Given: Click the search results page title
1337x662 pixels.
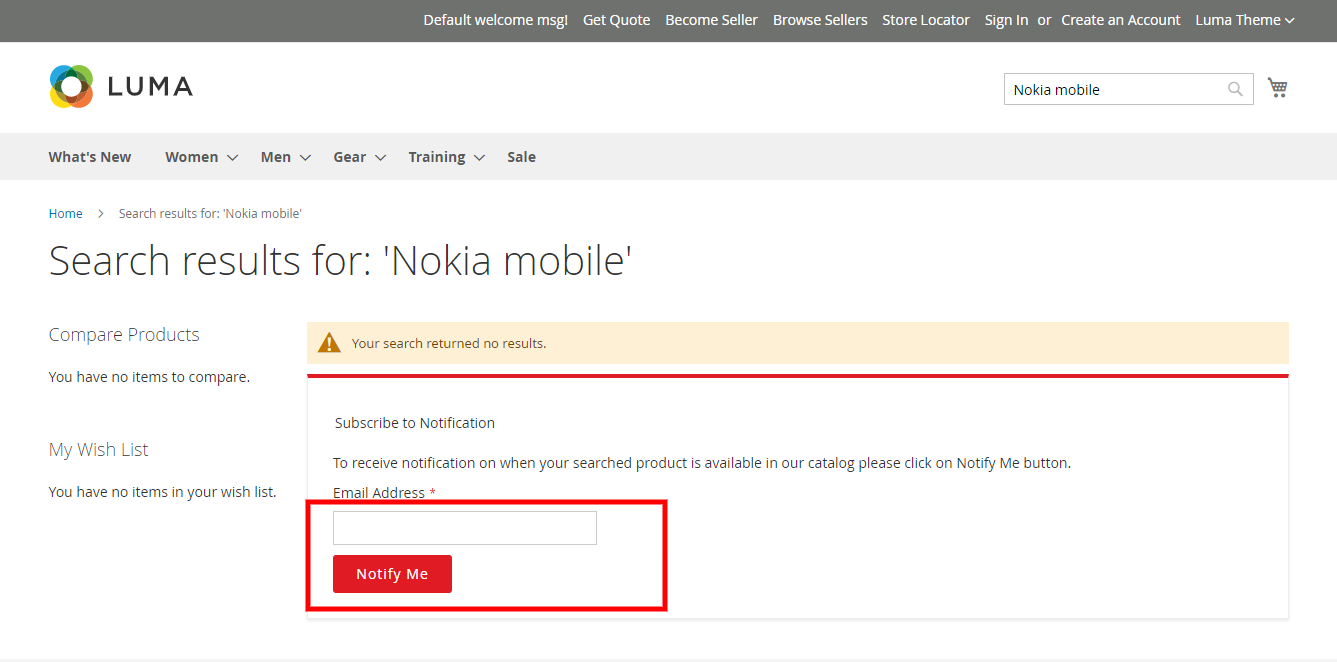Looking at the screenshot, I should 341,261.
